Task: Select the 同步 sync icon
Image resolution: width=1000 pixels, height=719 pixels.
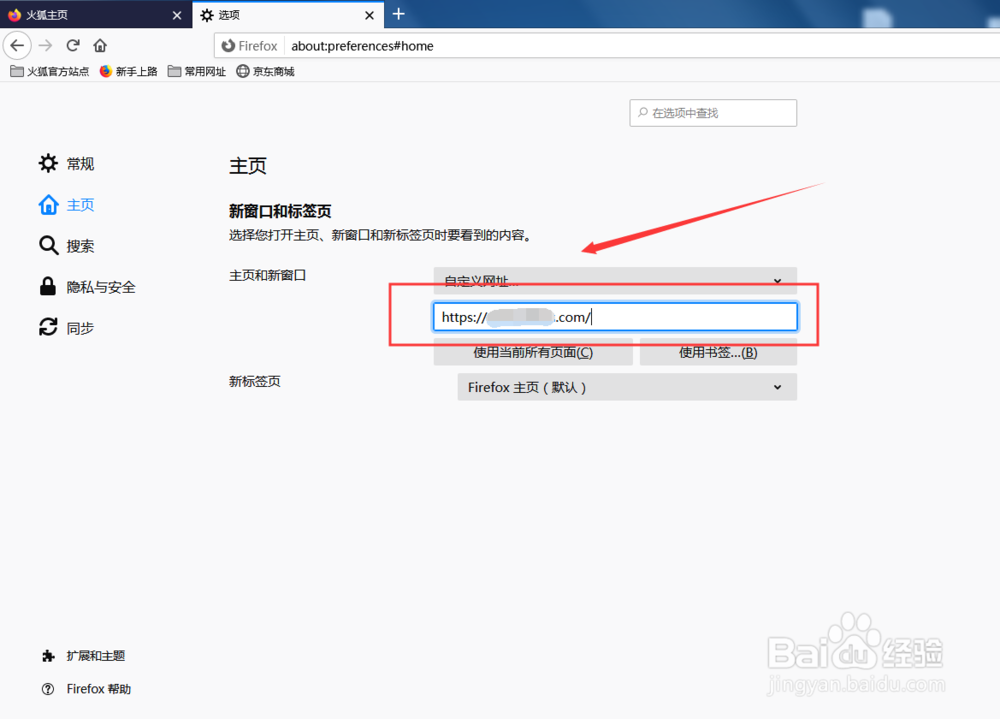Action: [x=48, y=327]
